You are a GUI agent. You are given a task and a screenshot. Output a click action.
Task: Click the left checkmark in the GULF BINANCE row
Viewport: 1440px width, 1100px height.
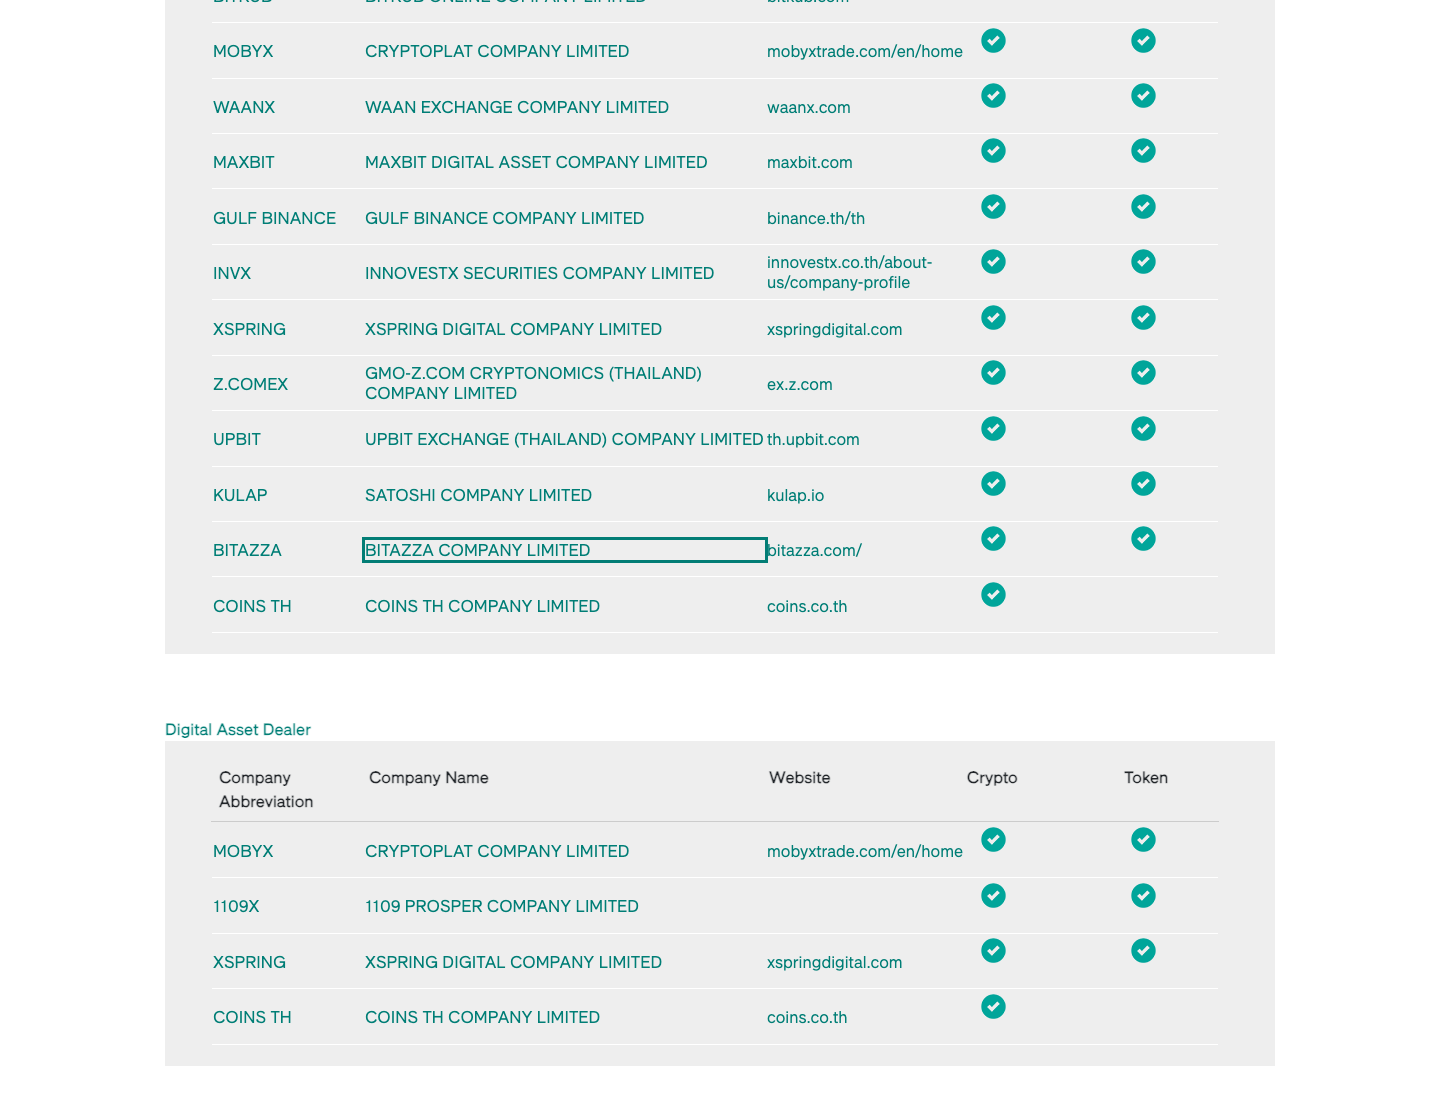coord(993,207)
